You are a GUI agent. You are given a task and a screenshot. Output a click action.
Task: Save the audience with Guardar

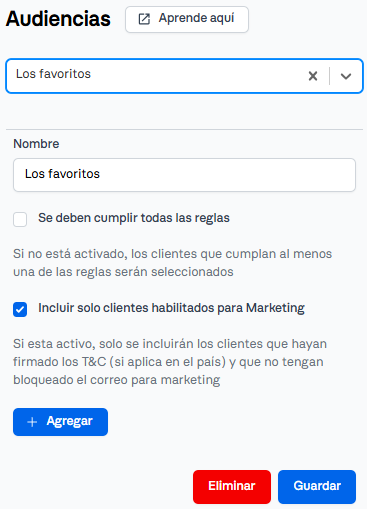coord(317,486)
